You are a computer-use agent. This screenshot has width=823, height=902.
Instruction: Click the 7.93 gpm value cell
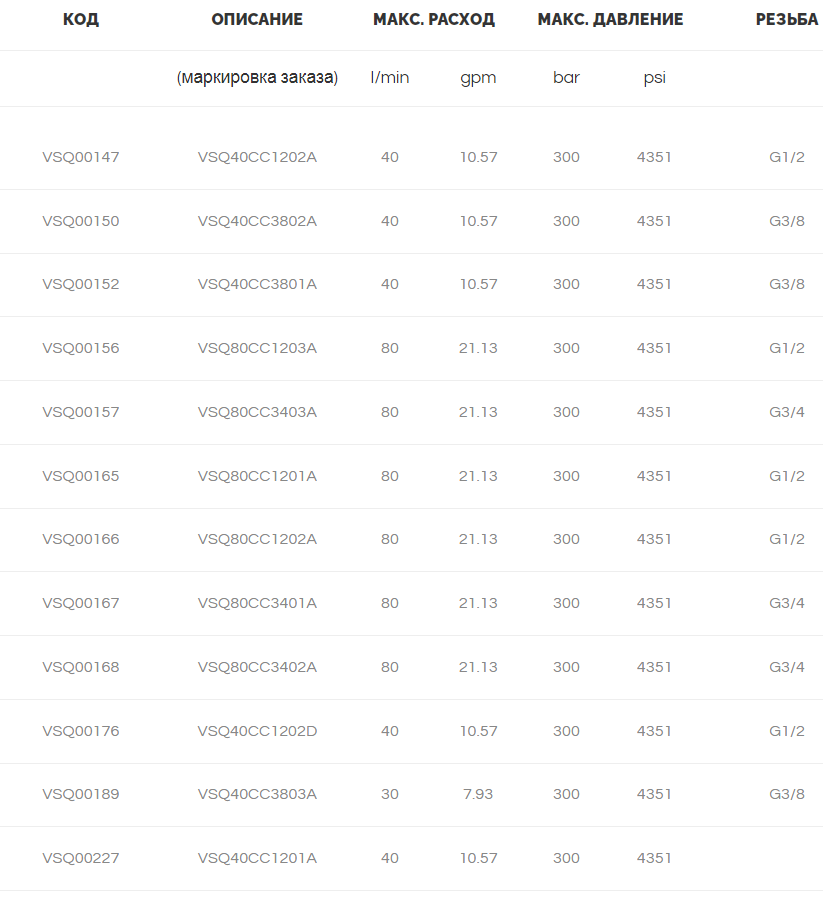478,794
